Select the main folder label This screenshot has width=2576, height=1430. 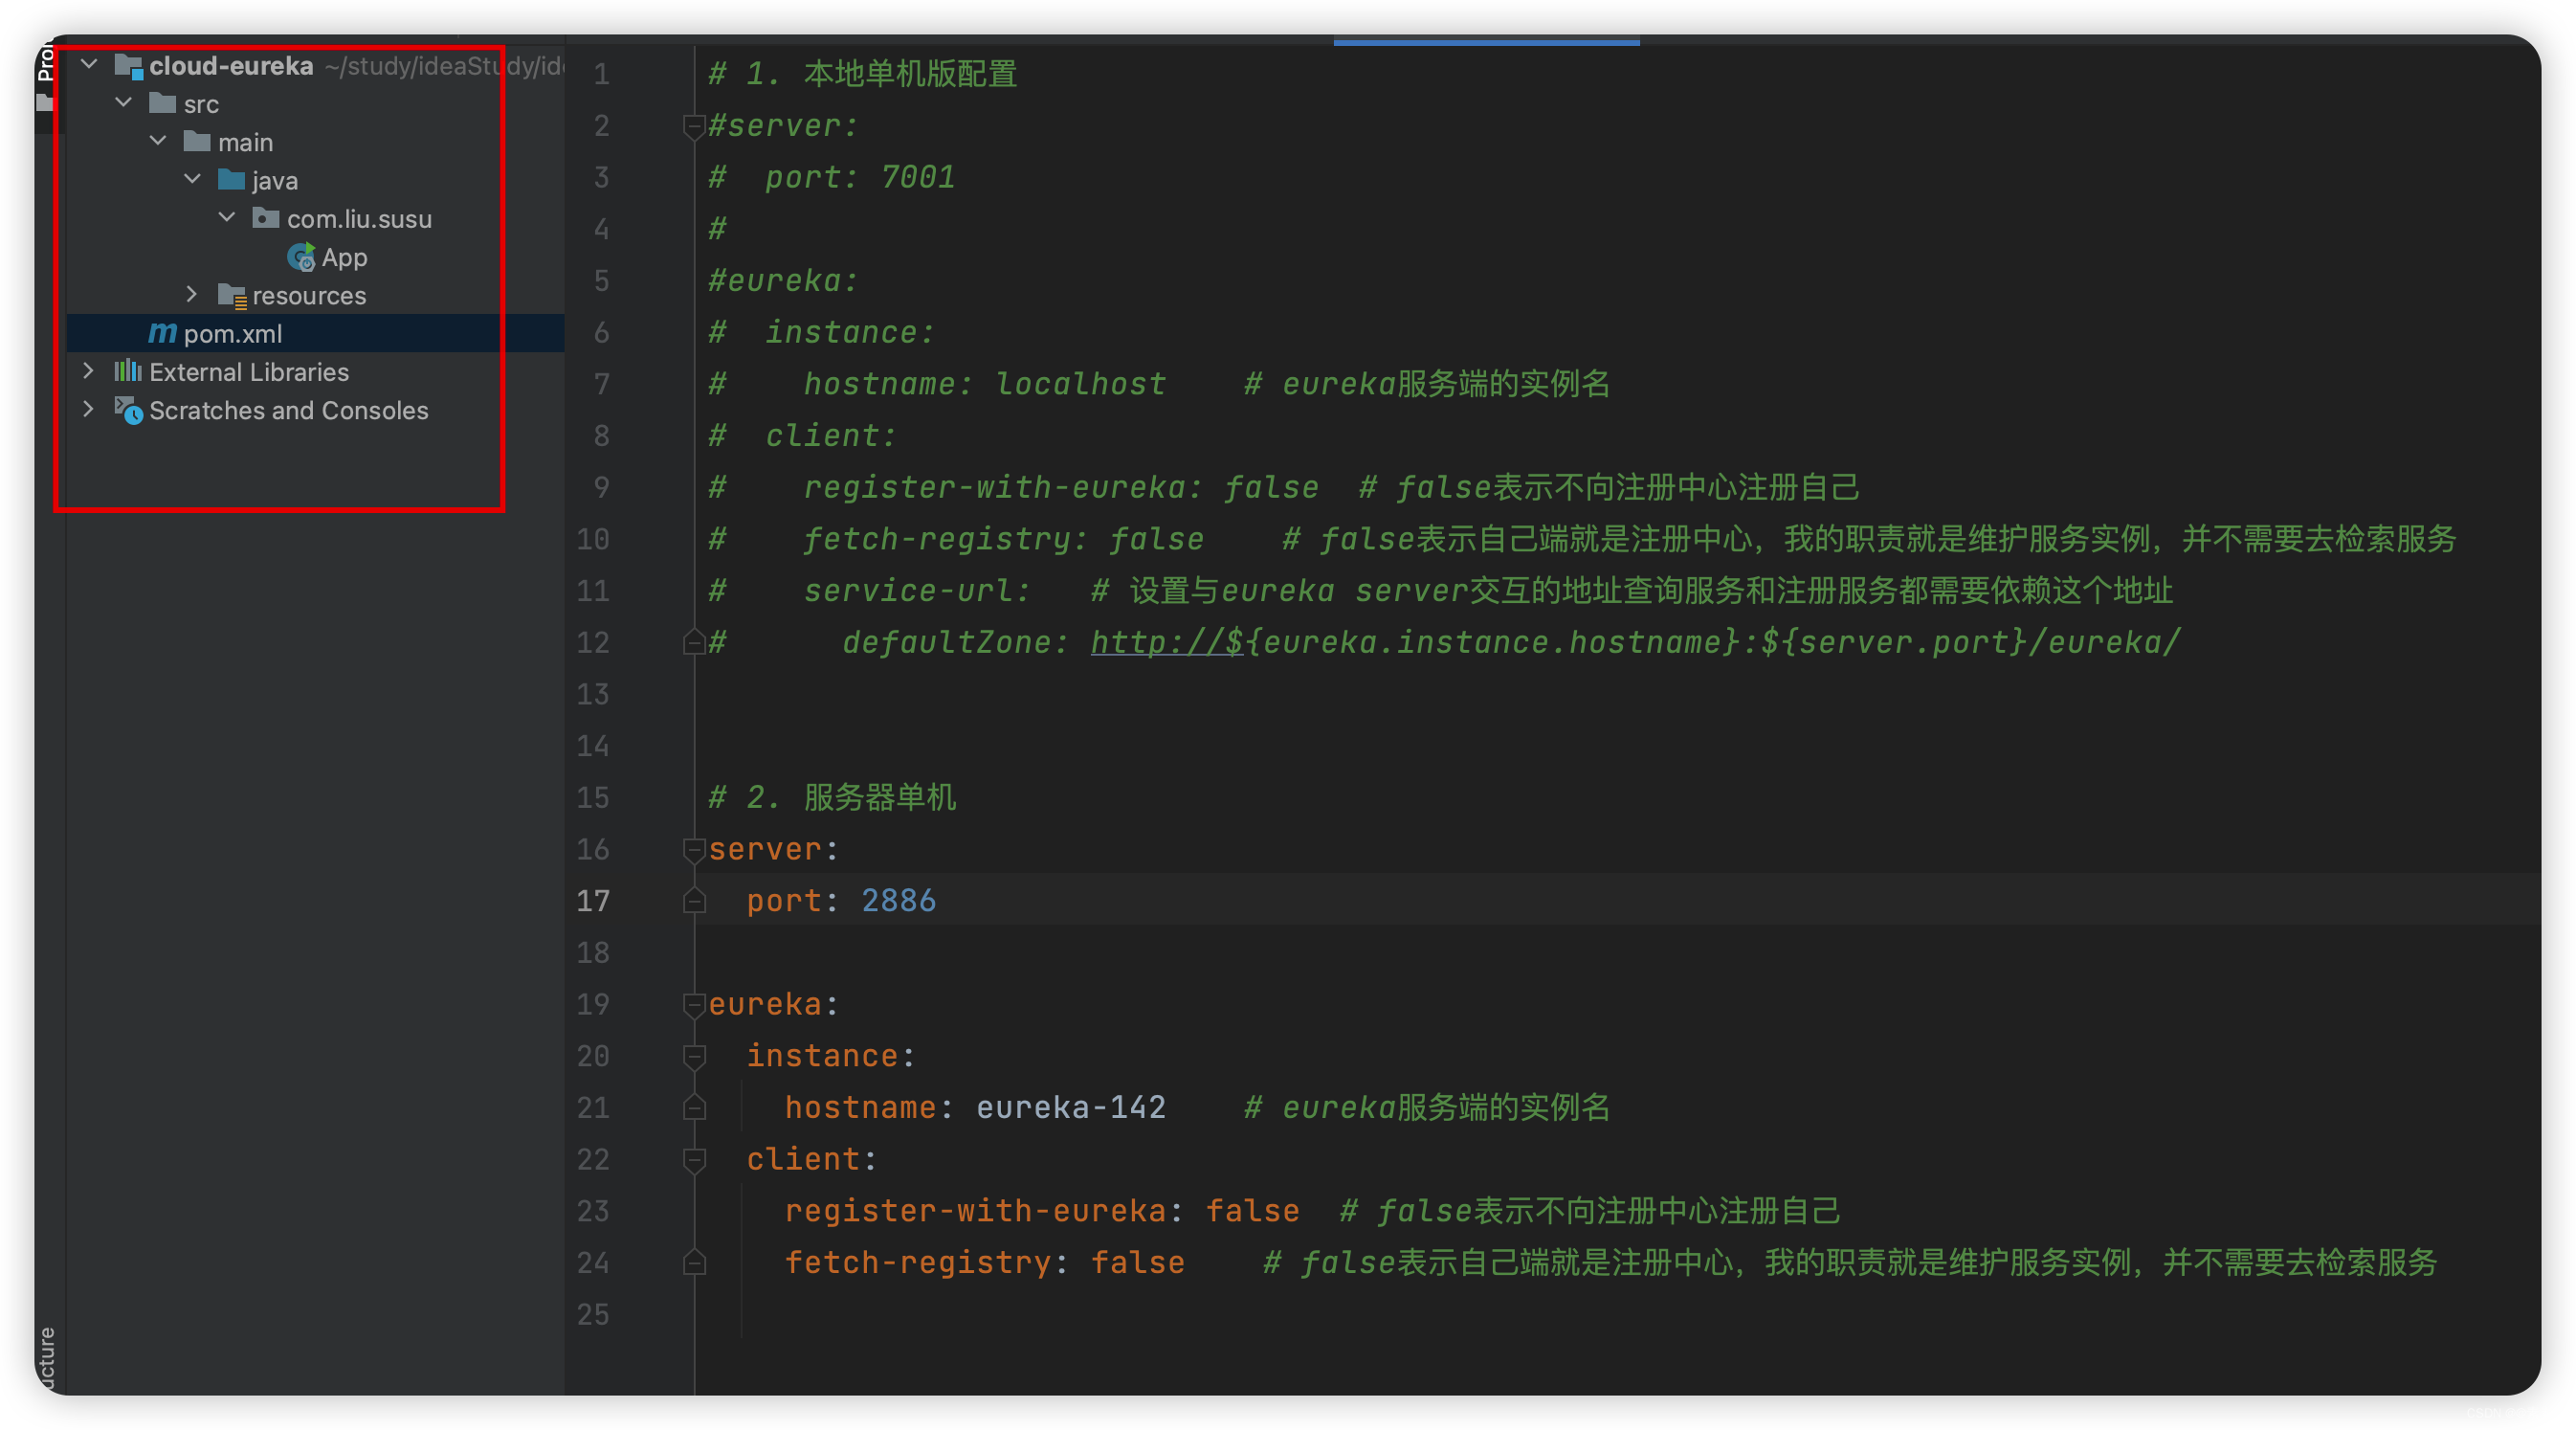click(245, 142)
